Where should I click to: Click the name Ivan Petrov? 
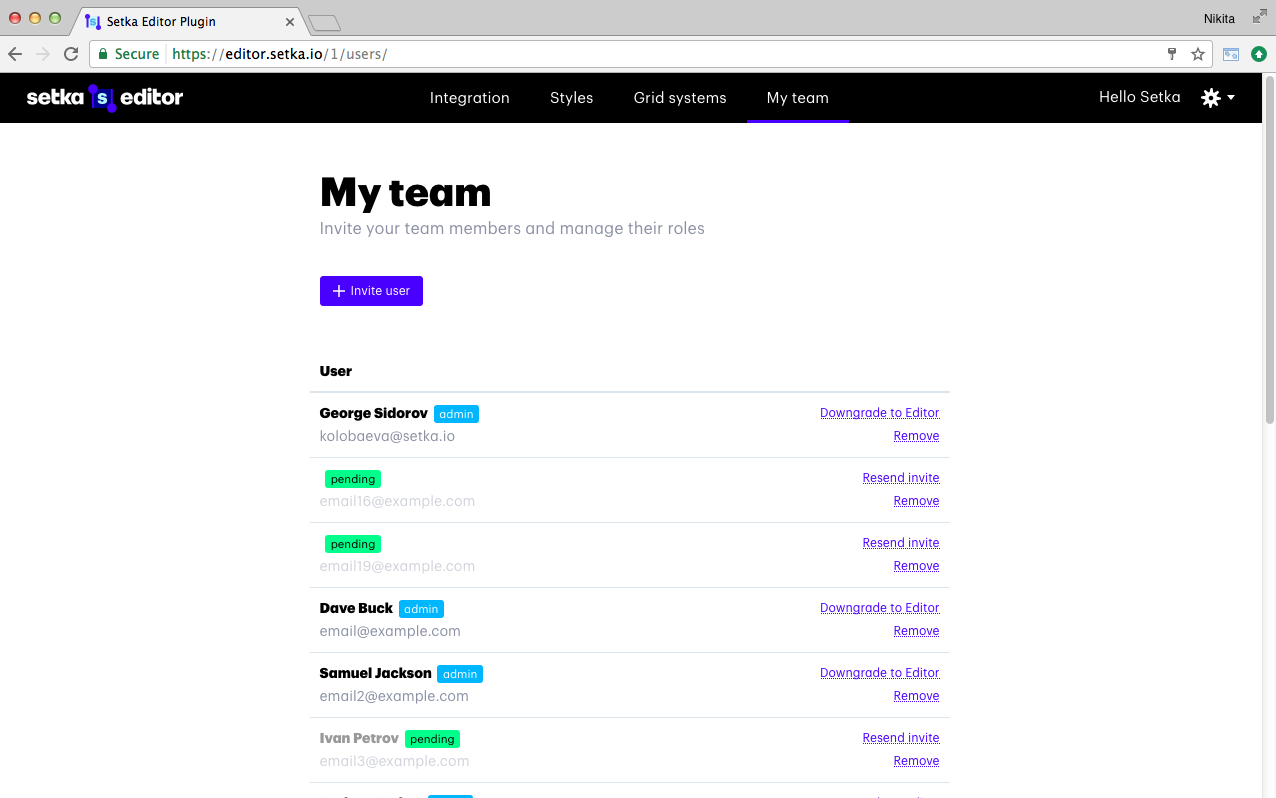pos(359,738)
